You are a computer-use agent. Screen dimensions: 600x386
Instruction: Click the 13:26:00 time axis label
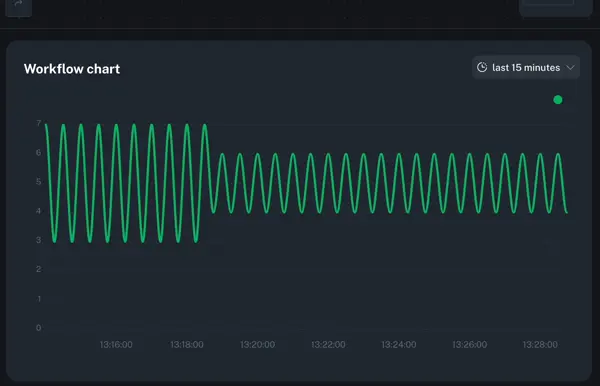point(470,345)
